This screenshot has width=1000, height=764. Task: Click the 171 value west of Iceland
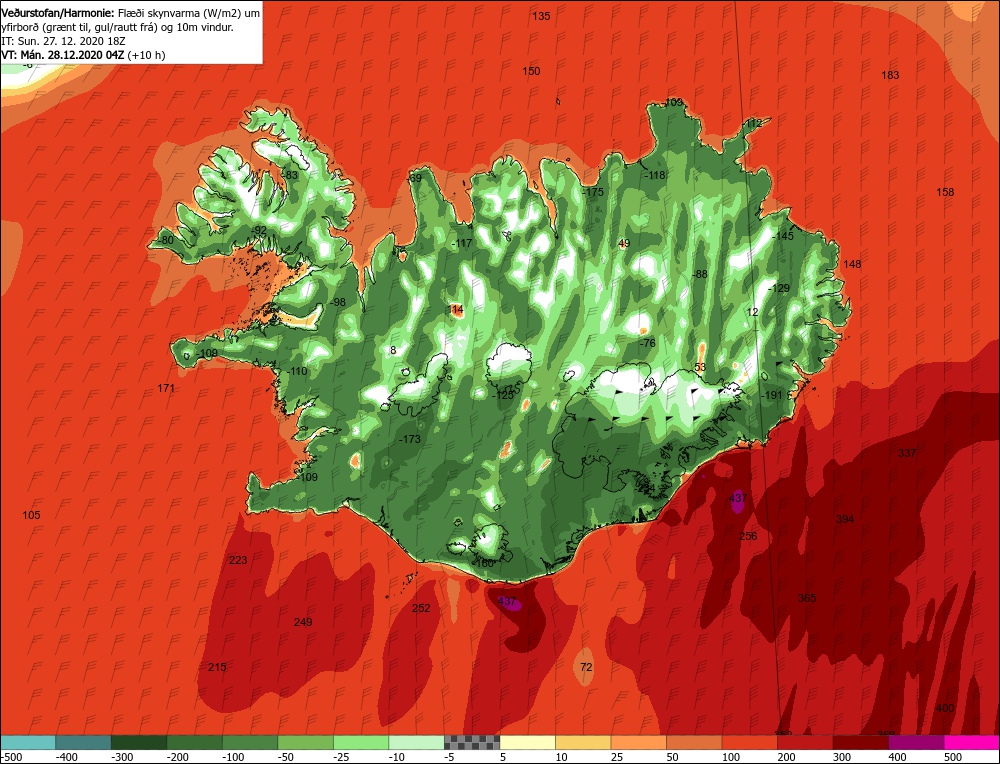pyautogui.click(x=166, y=388)
